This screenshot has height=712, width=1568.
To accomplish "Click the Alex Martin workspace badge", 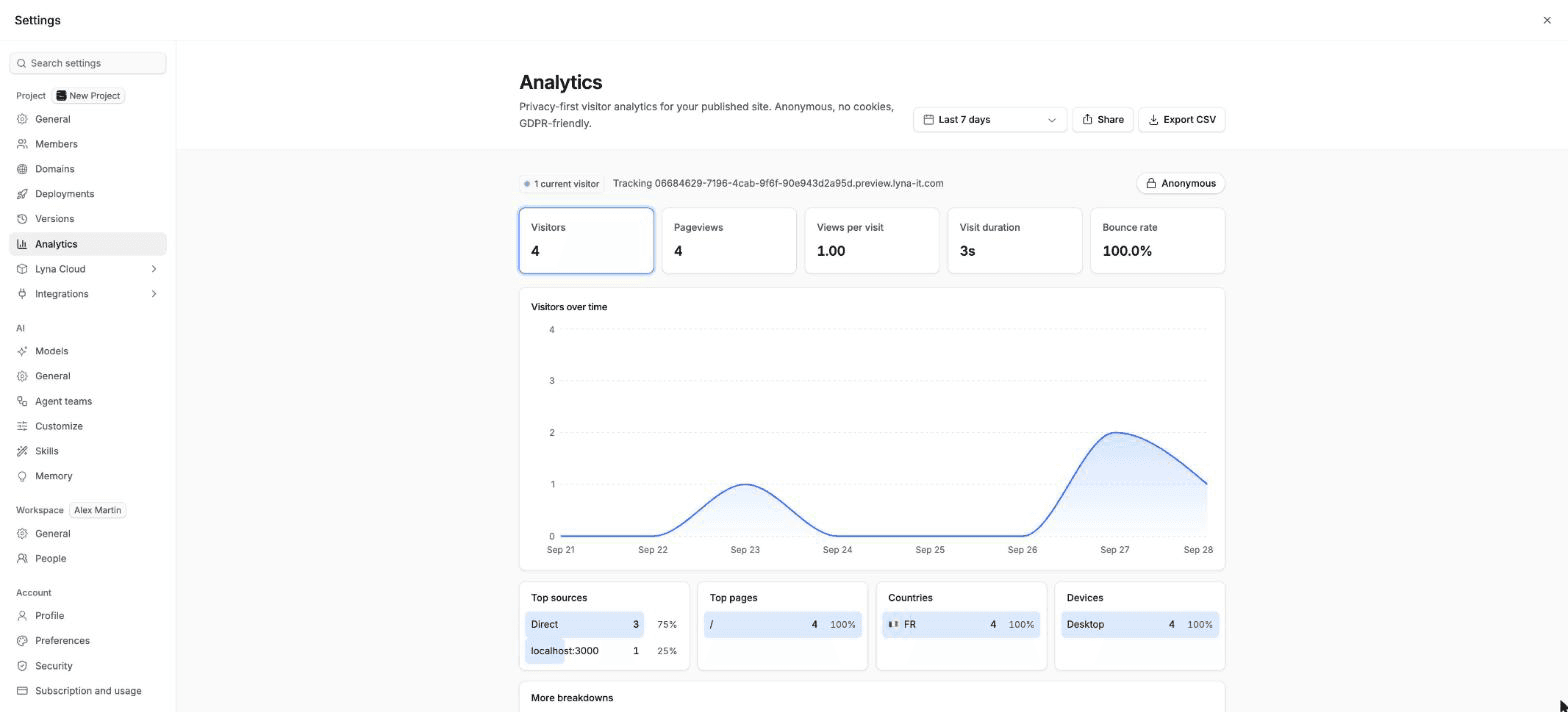I will pyautogui.click(x=97, y=510).
